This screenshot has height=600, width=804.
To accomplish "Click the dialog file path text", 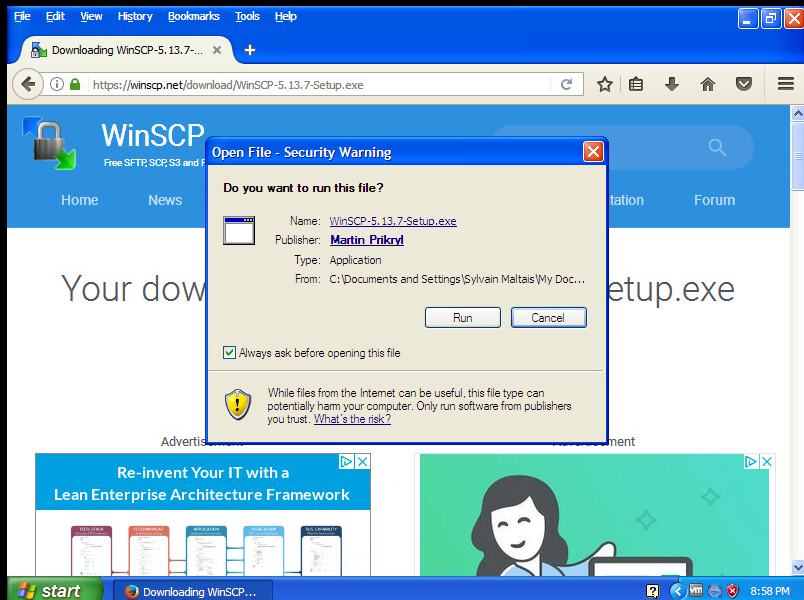I will tap(457, 279).
